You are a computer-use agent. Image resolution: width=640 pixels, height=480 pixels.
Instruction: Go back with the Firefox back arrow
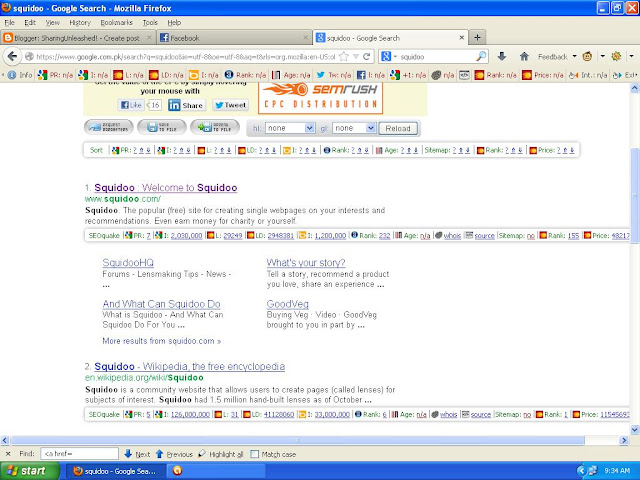pos(12,56)
